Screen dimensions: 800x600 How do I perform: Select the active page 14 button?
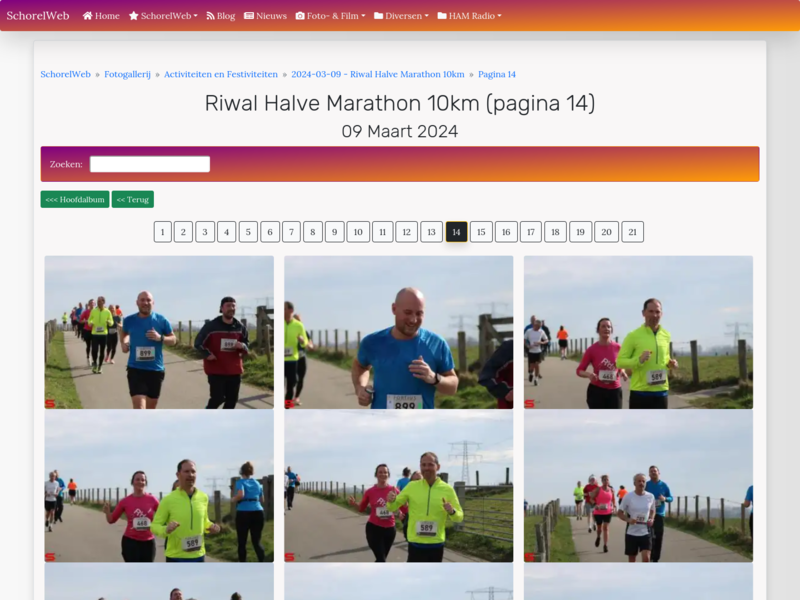click(457, 232)
